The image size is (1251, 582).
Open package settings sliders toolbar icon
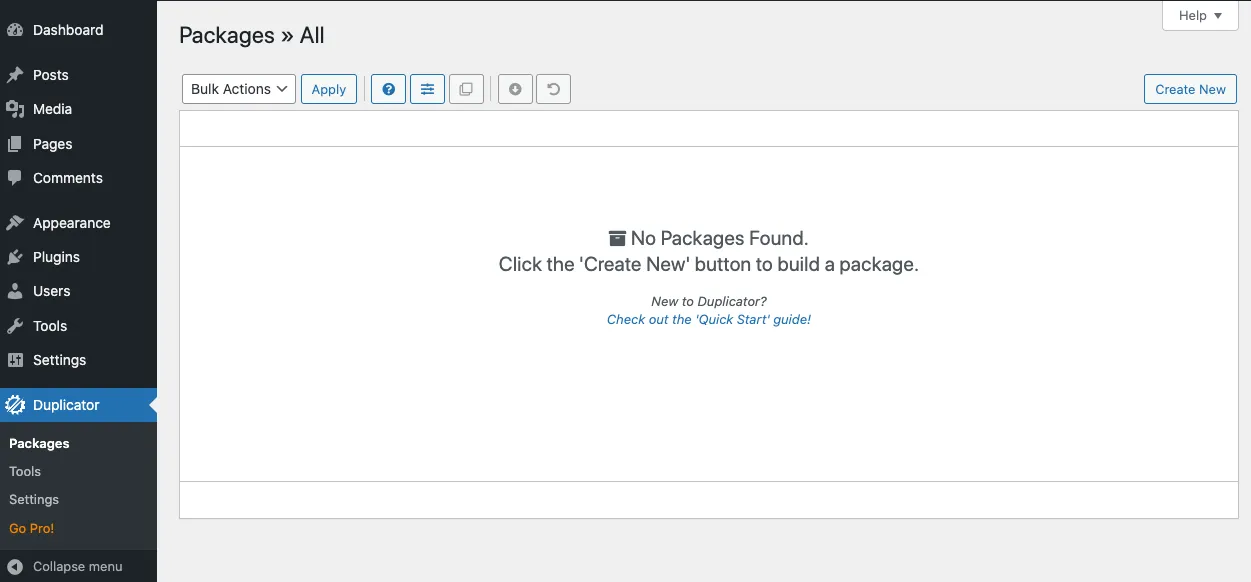[427, 89]
